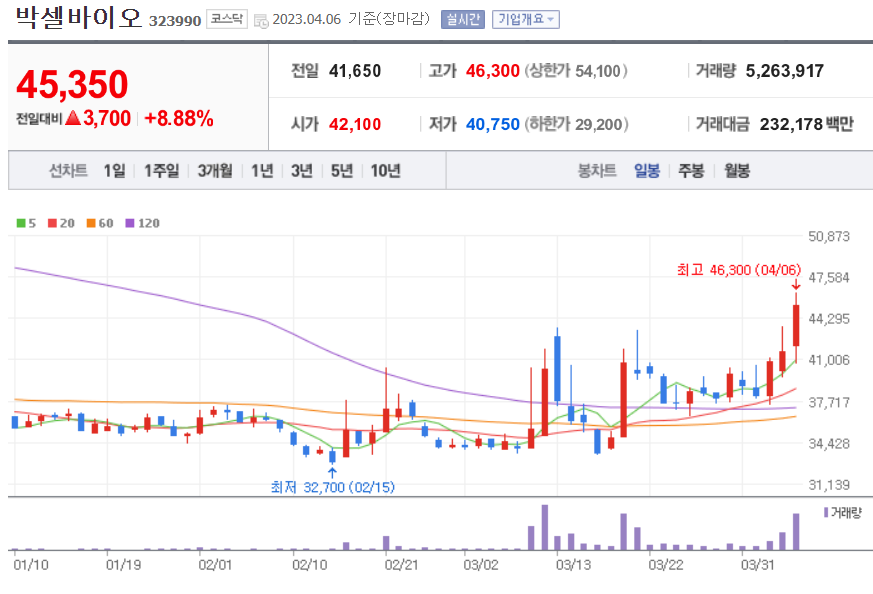Click the 02/21 x-axis date label
This screenshot has height=594, width=873.
[x=401, y=565]
